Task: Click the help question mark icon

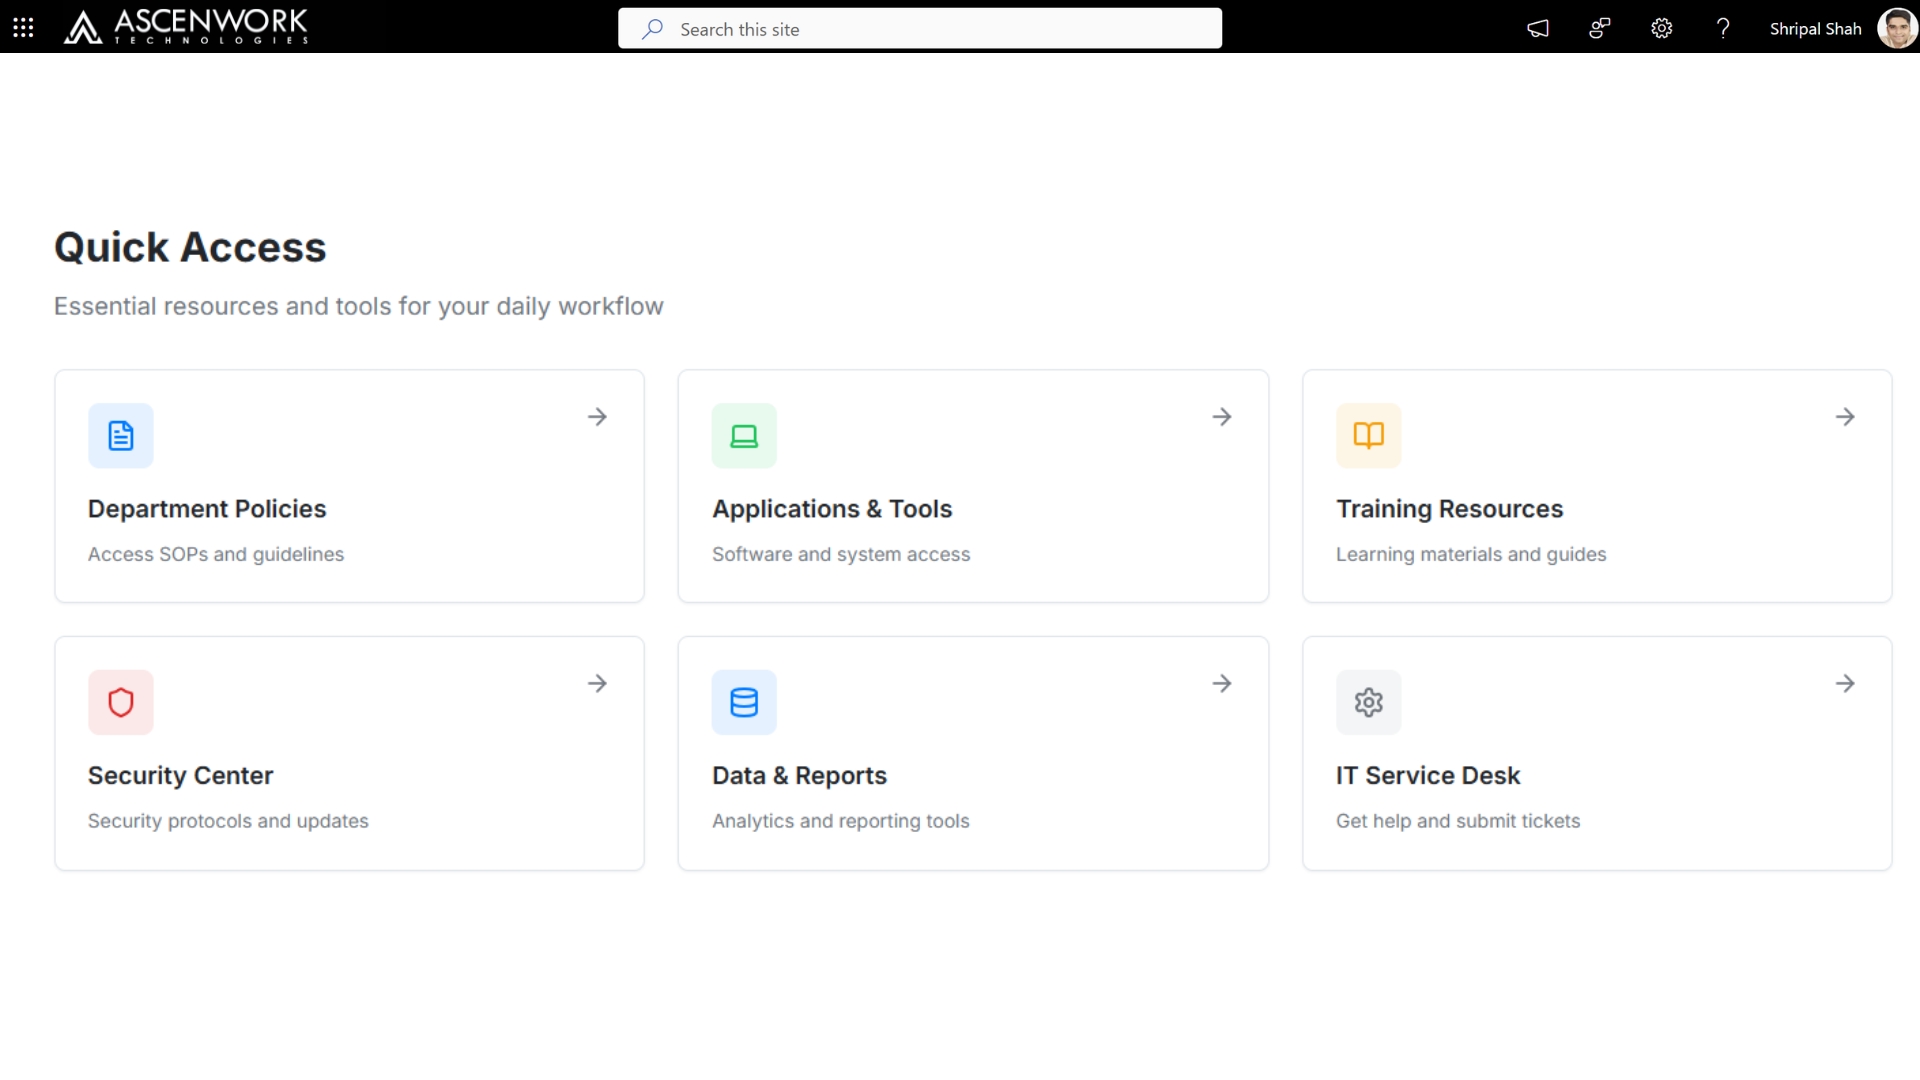Action: click(1722, 28)
